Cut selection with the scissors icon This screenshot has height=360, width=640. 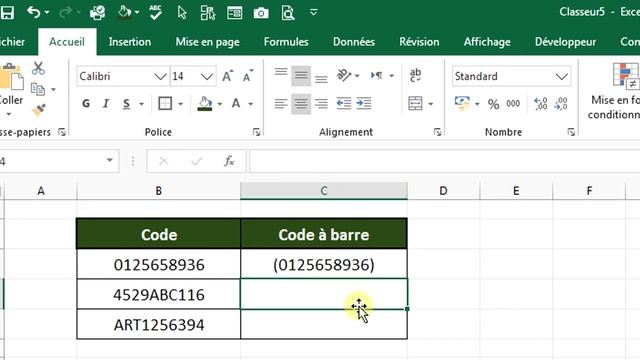coord(38,68)
